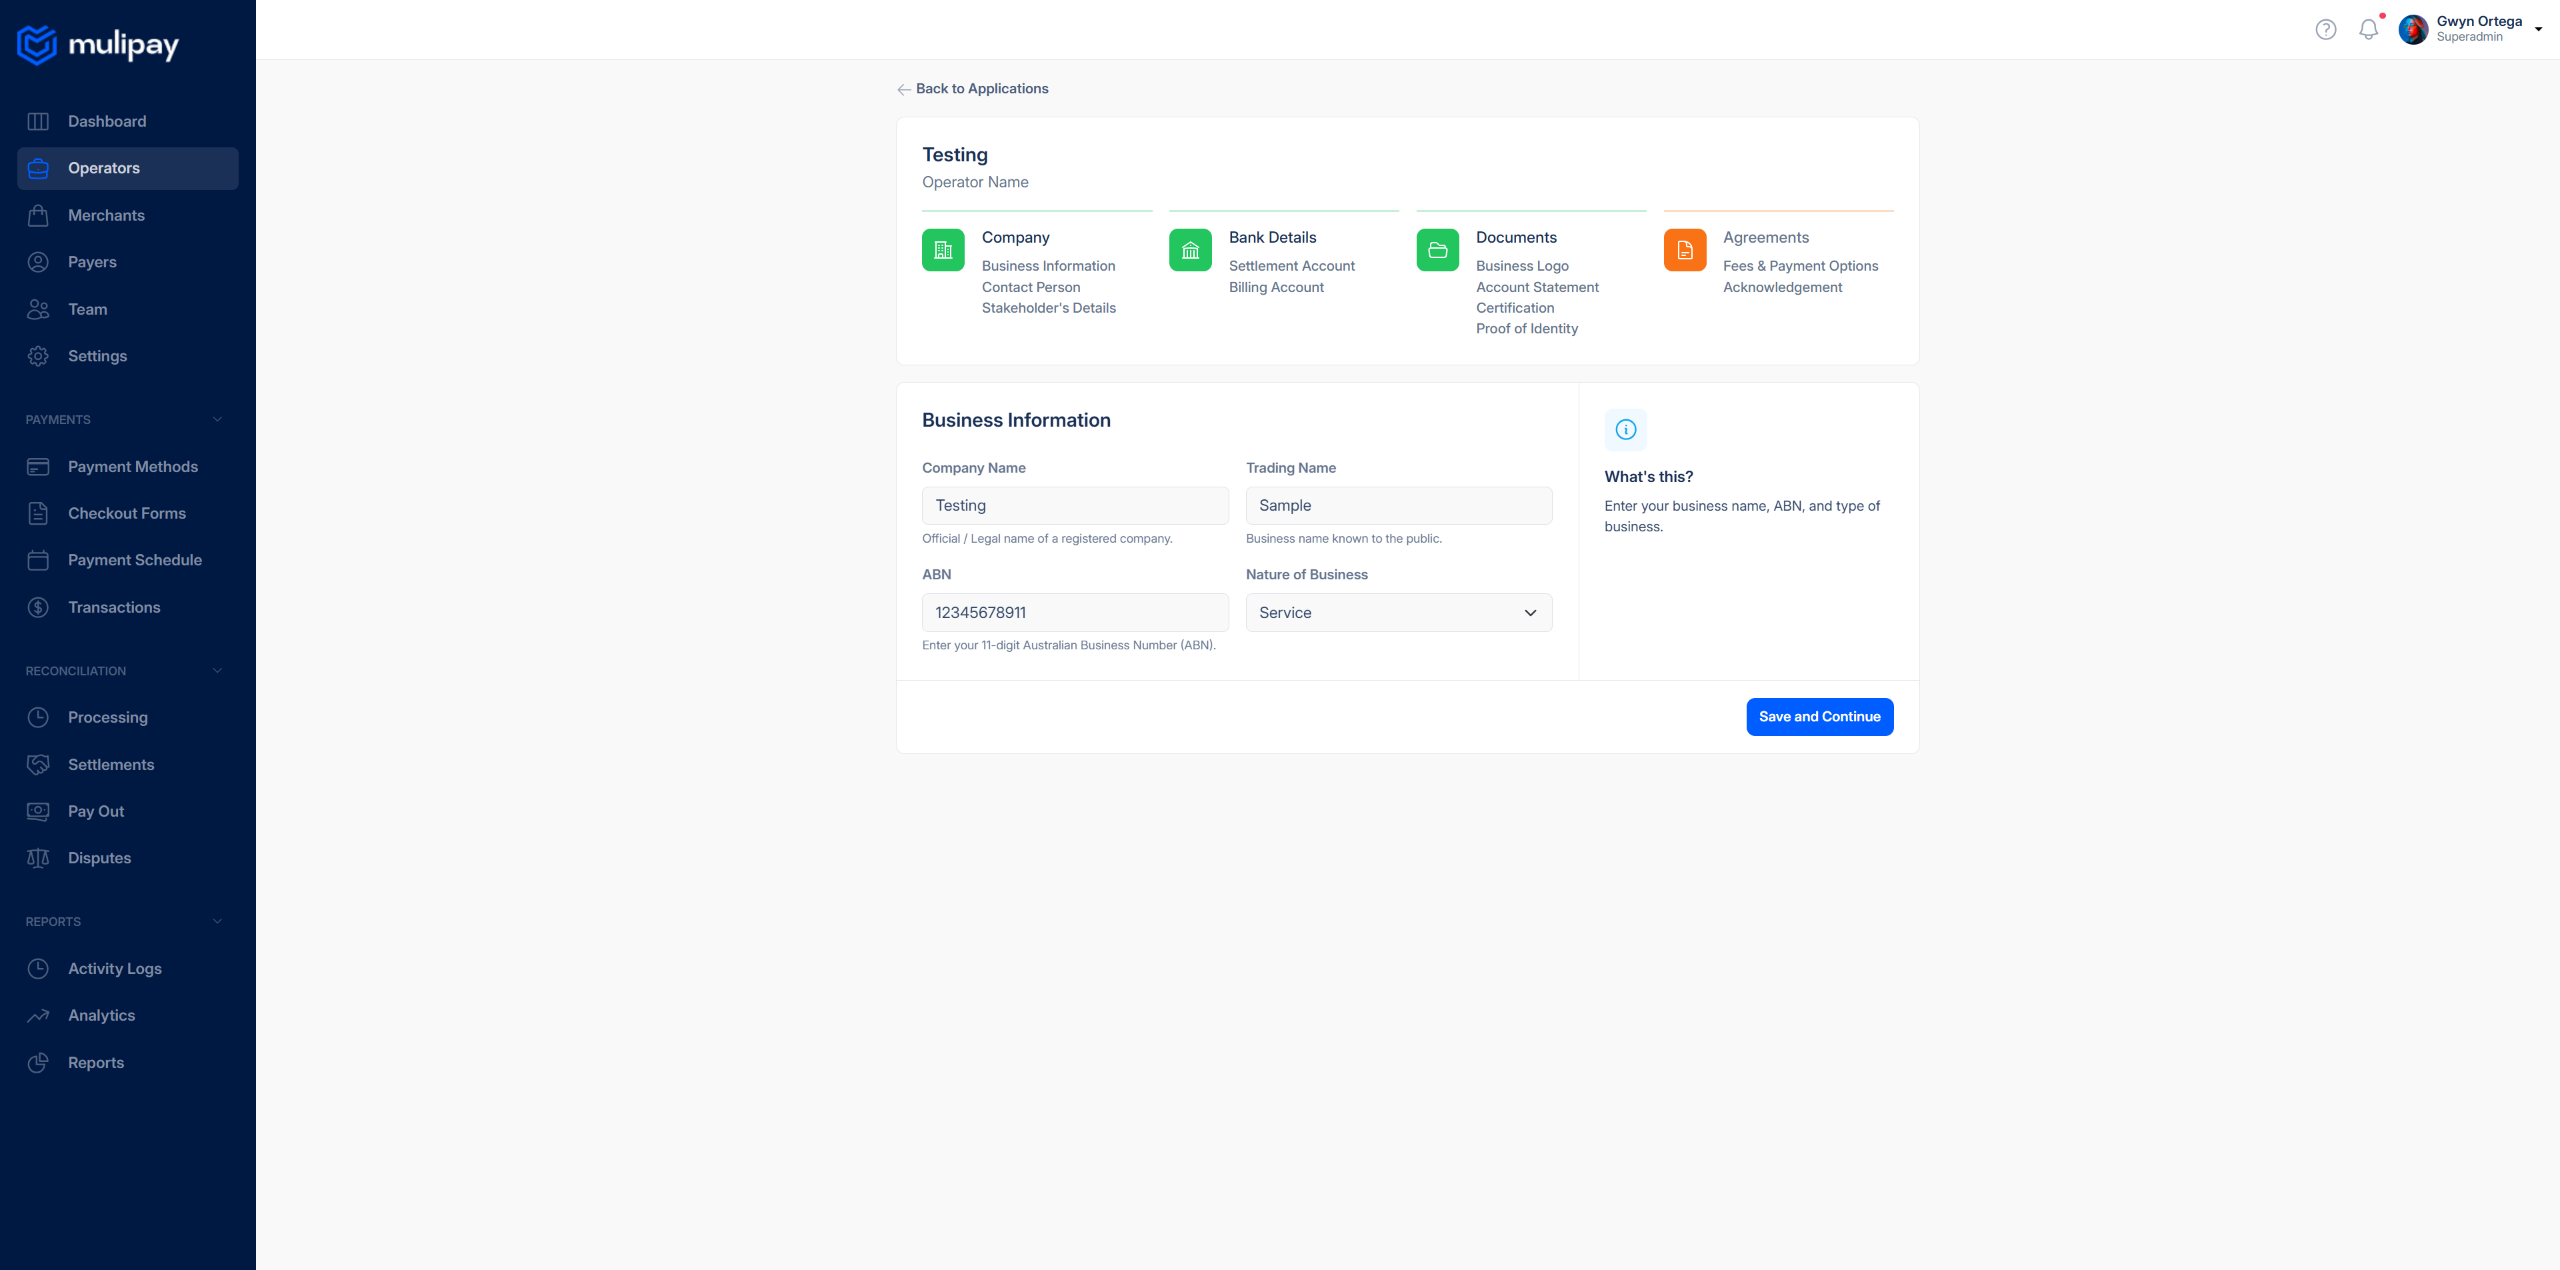2560x1270 pixels.
Task: Collapse the Payments sidebar section
Action: click(217, 420)
